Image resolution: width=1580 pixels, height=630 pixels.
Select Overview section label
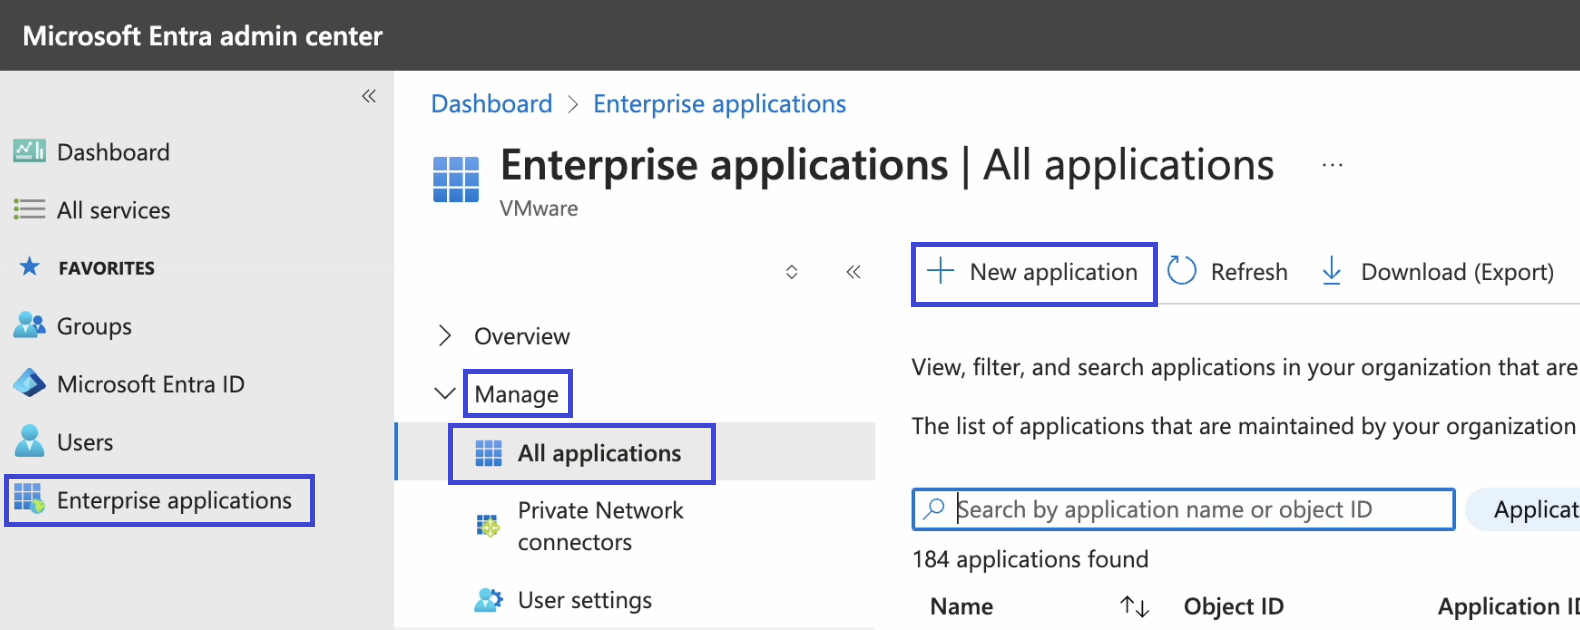click(x=522, y=336)
